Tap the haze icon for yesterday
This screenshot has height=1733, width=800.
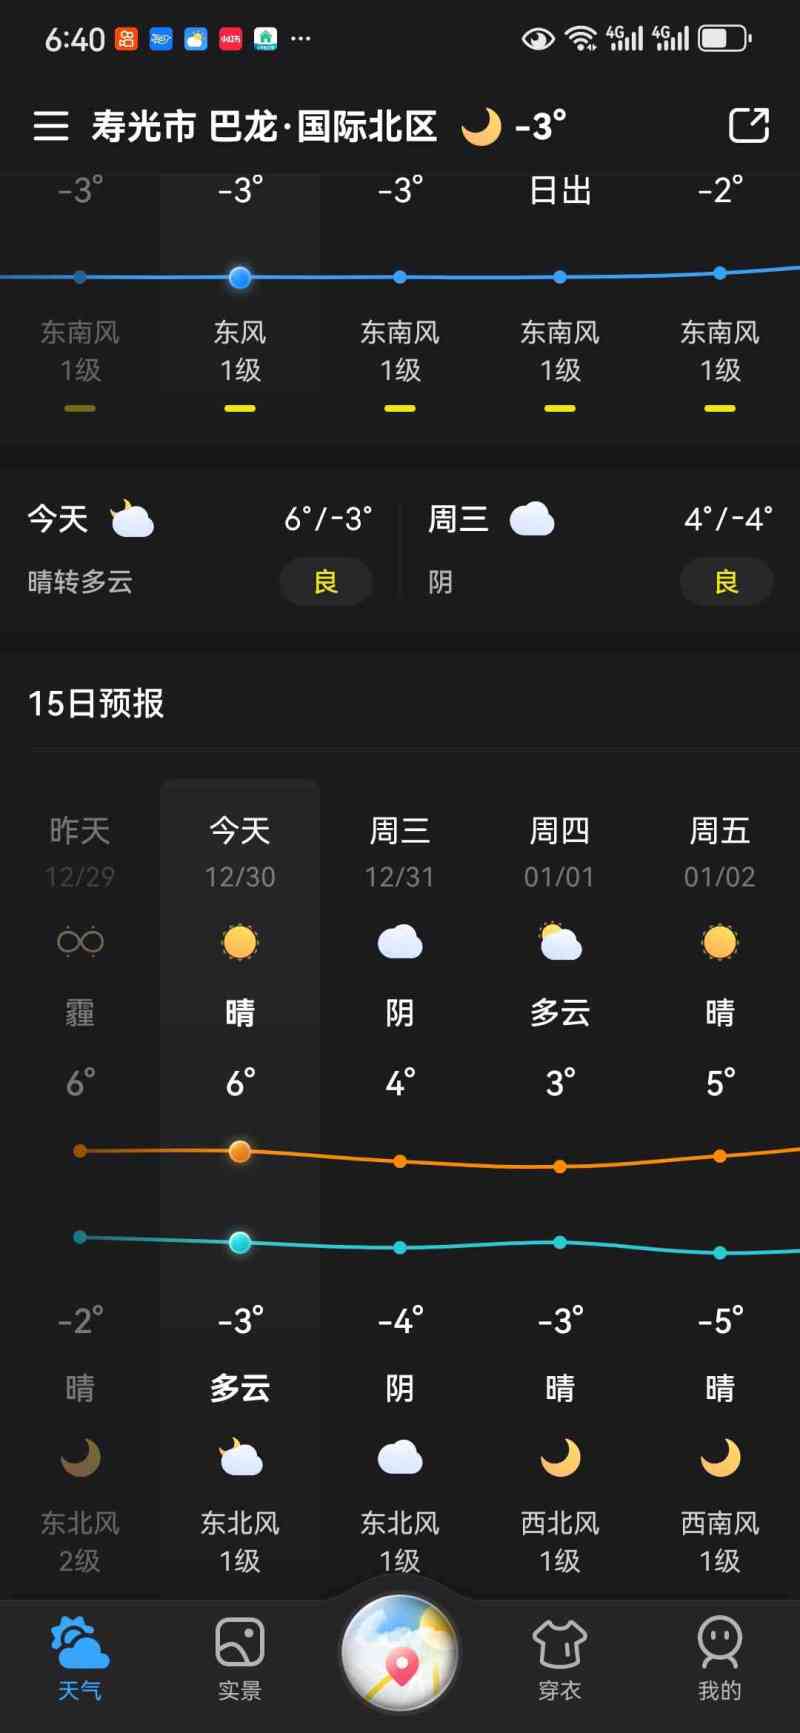click(80, 942)
